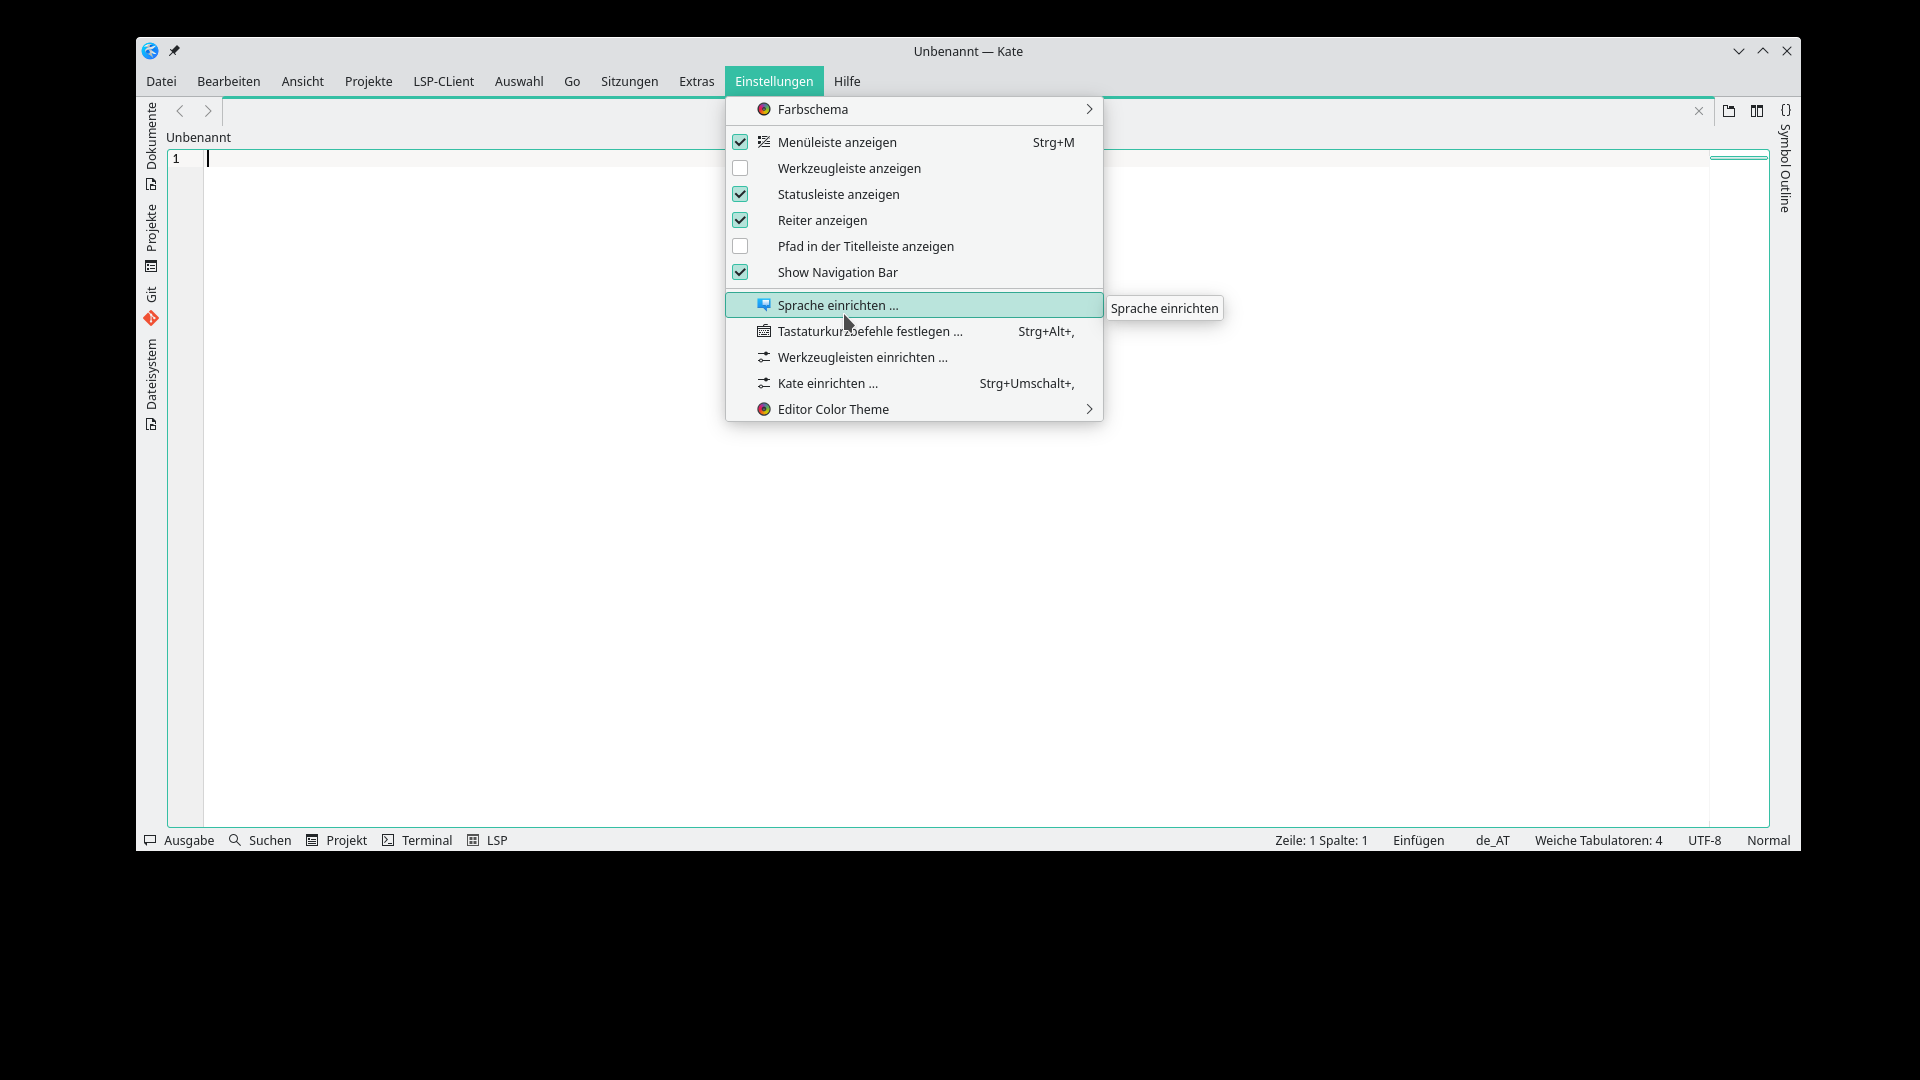
Task: Open Tastaturkurzbefehle festlegen dialog
Action: click(x=914, y=331)
